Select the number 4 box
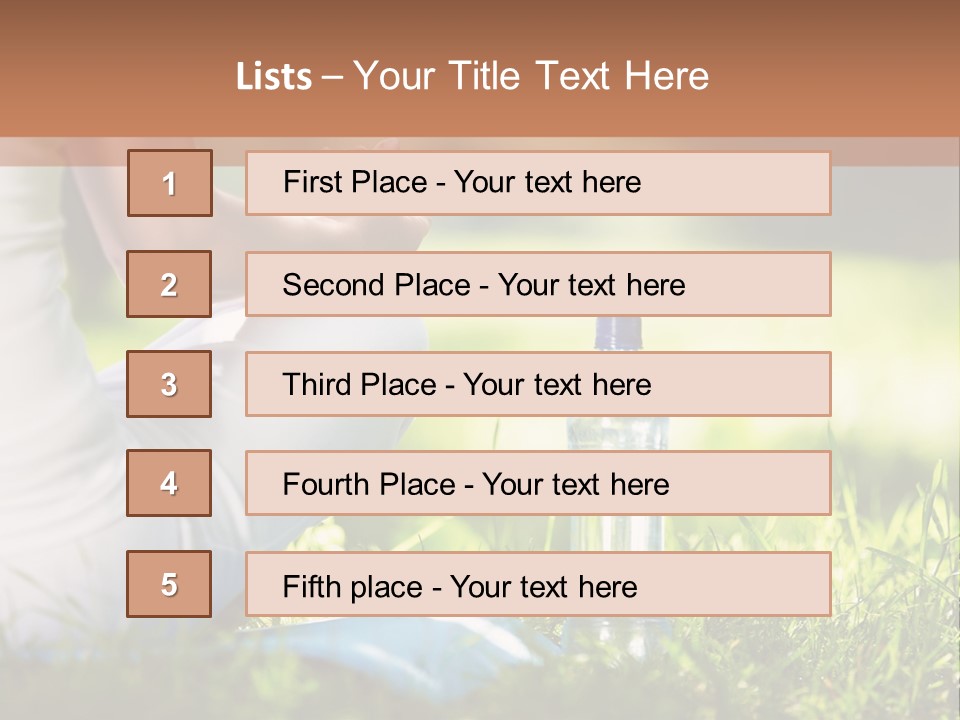The image size is (960, 720). 169,483
